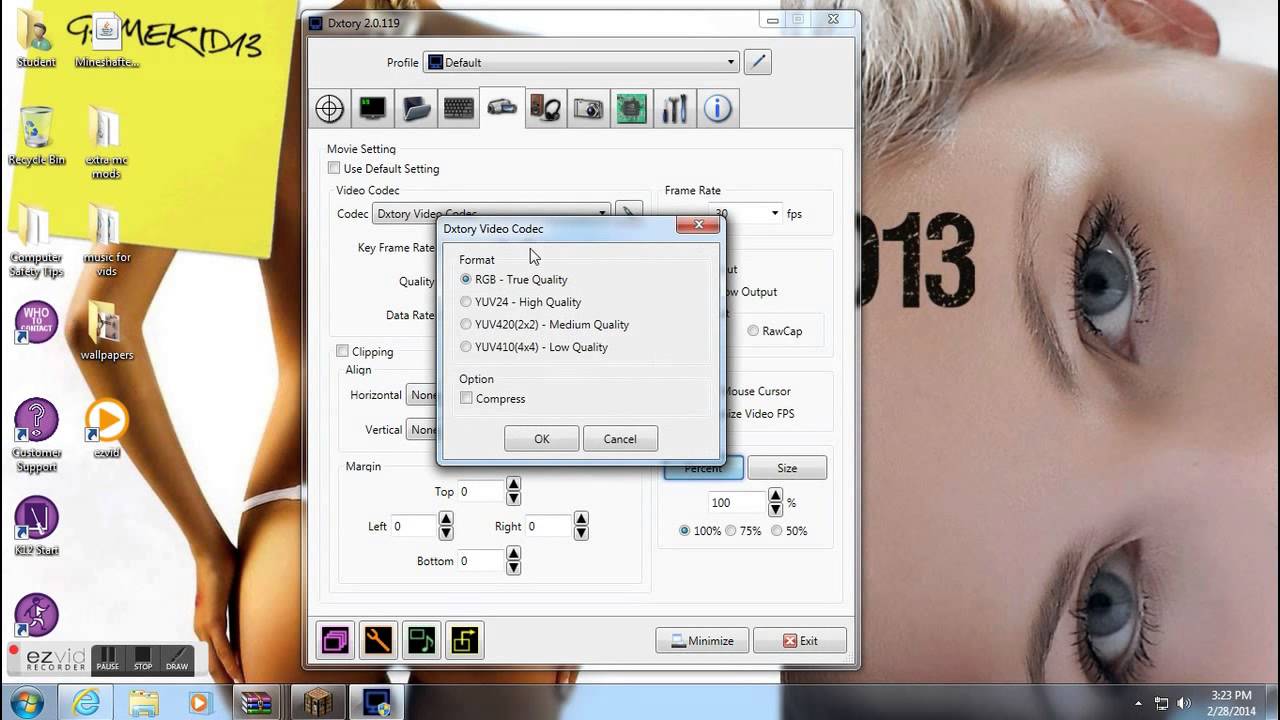Select YUV24 - High Quality format
Screen dimensions: 1280x720
pos(521,302)
